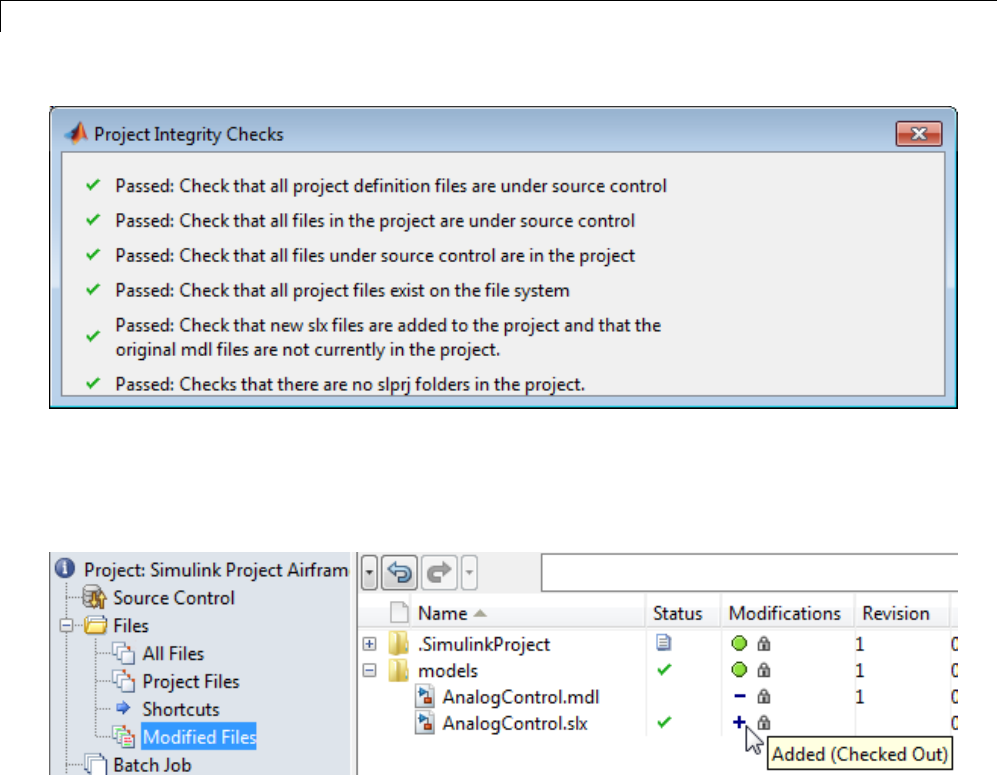997x775 pixels.
Task: Click the models folder icon
Action: coord(398,670)
